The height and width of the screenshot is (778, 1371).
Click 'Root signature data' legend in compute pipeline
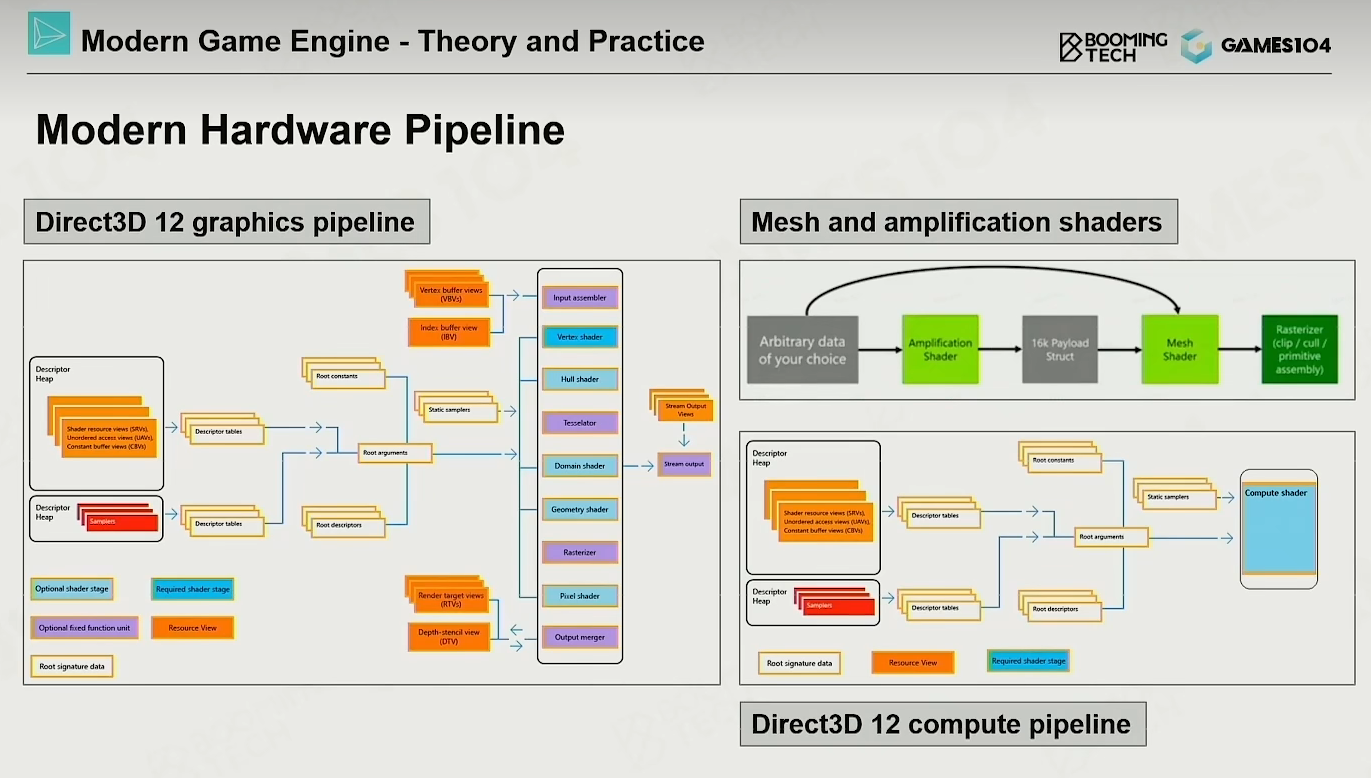click(799, 662)
